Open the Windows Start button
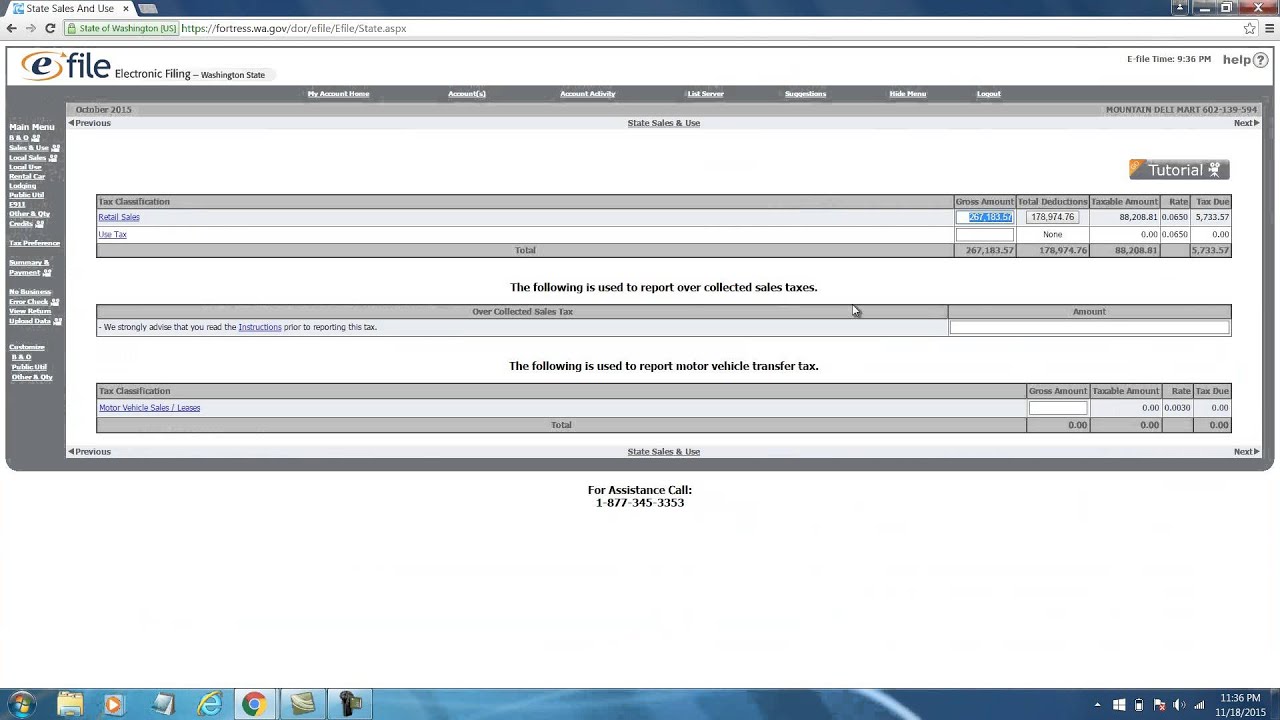The height and width of the screenshot is (720, 1280). (x=20, y=704)
